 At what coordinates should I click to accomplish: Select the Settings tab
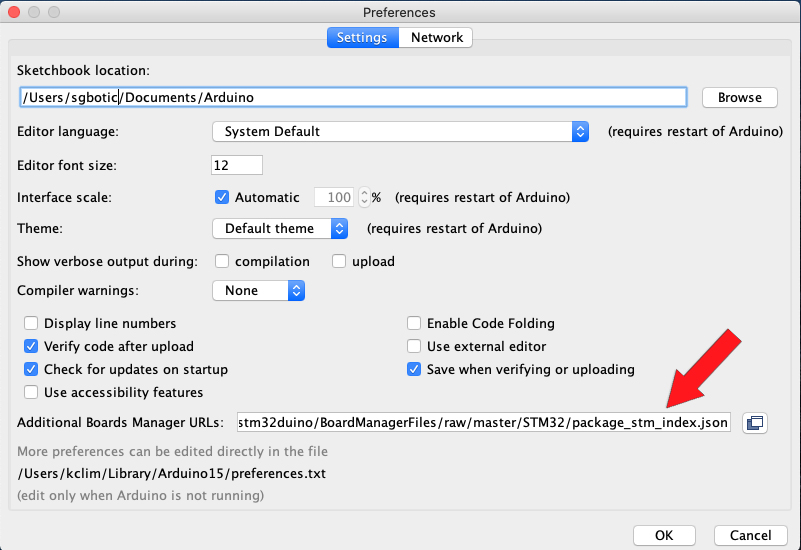coord(362,38)
